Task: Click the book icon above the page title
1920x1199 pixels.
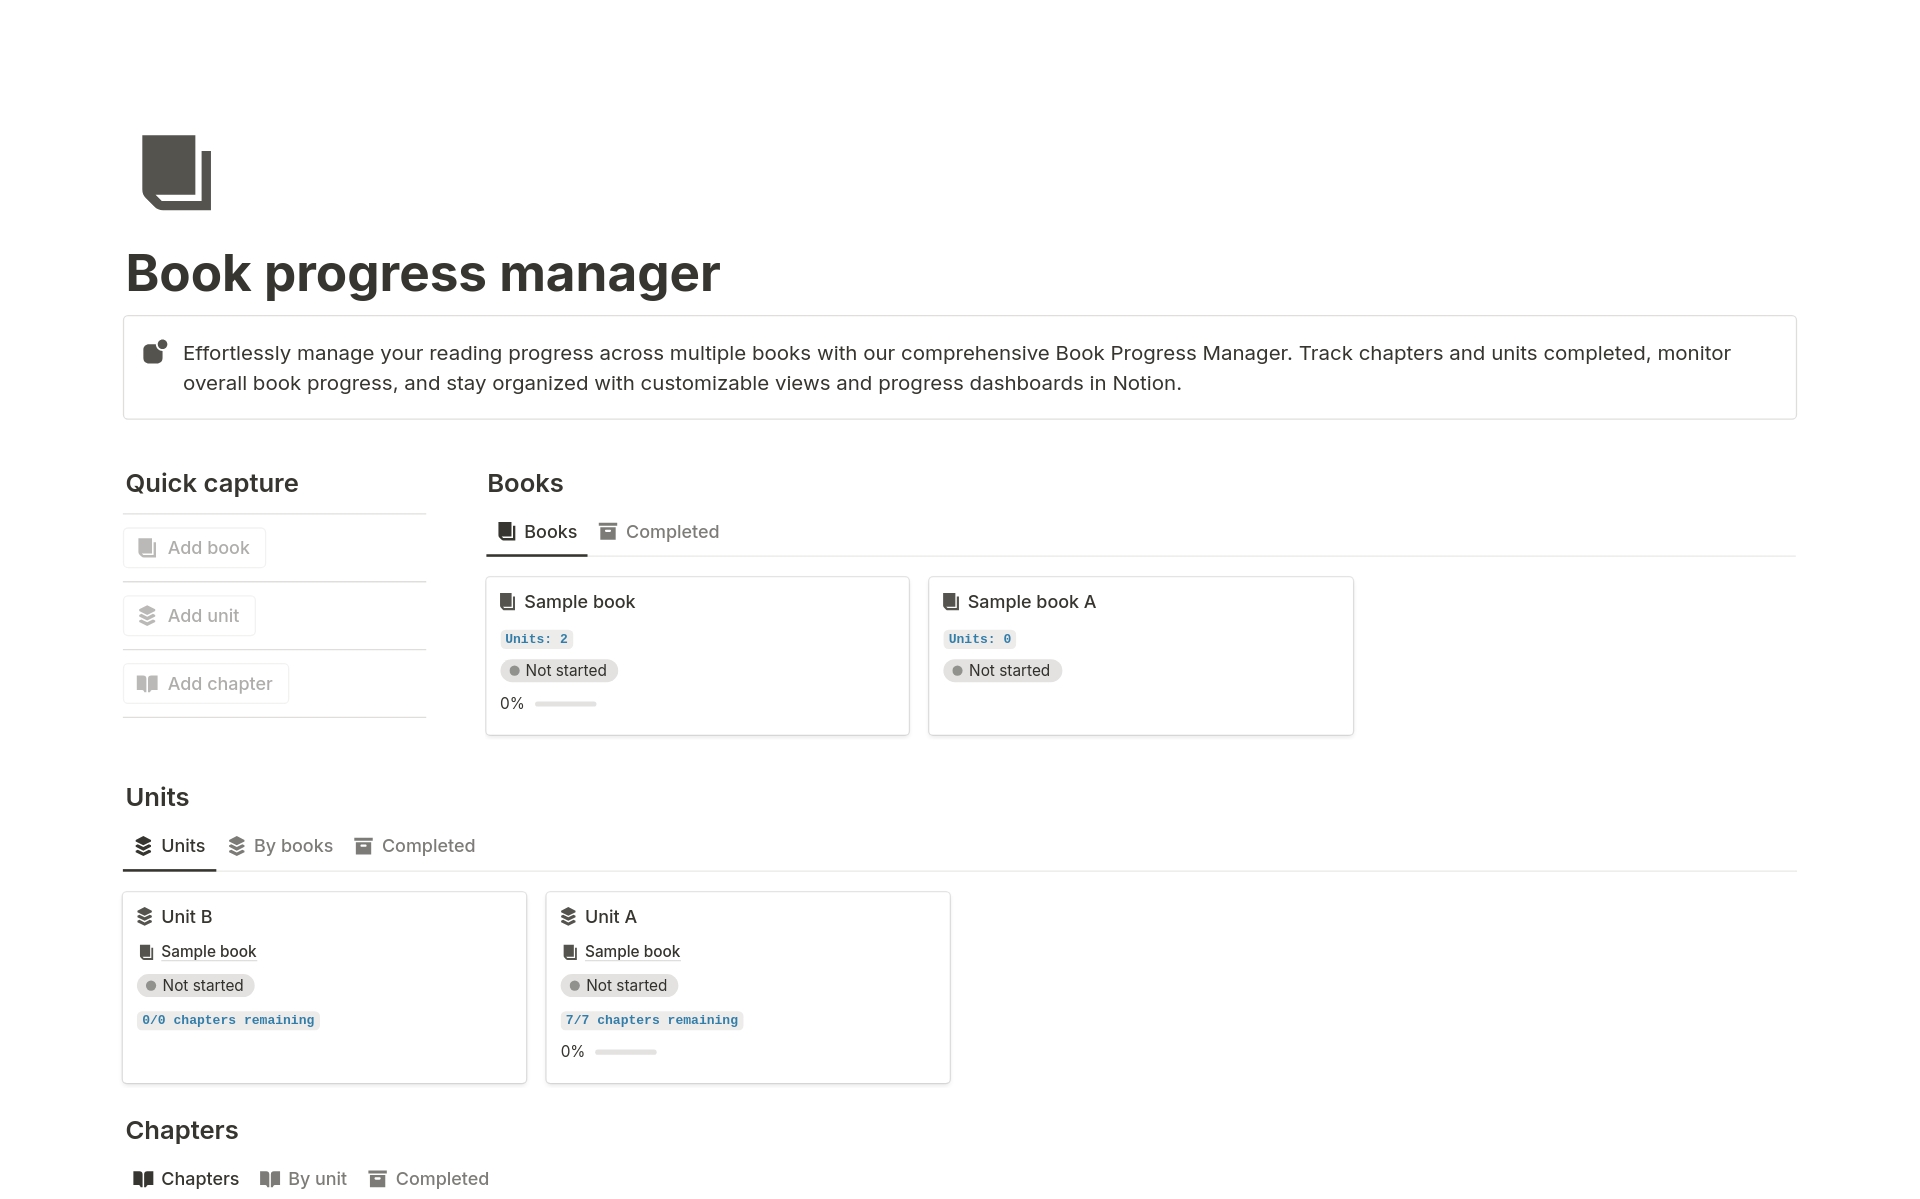Action: click(x=176, y=172)
